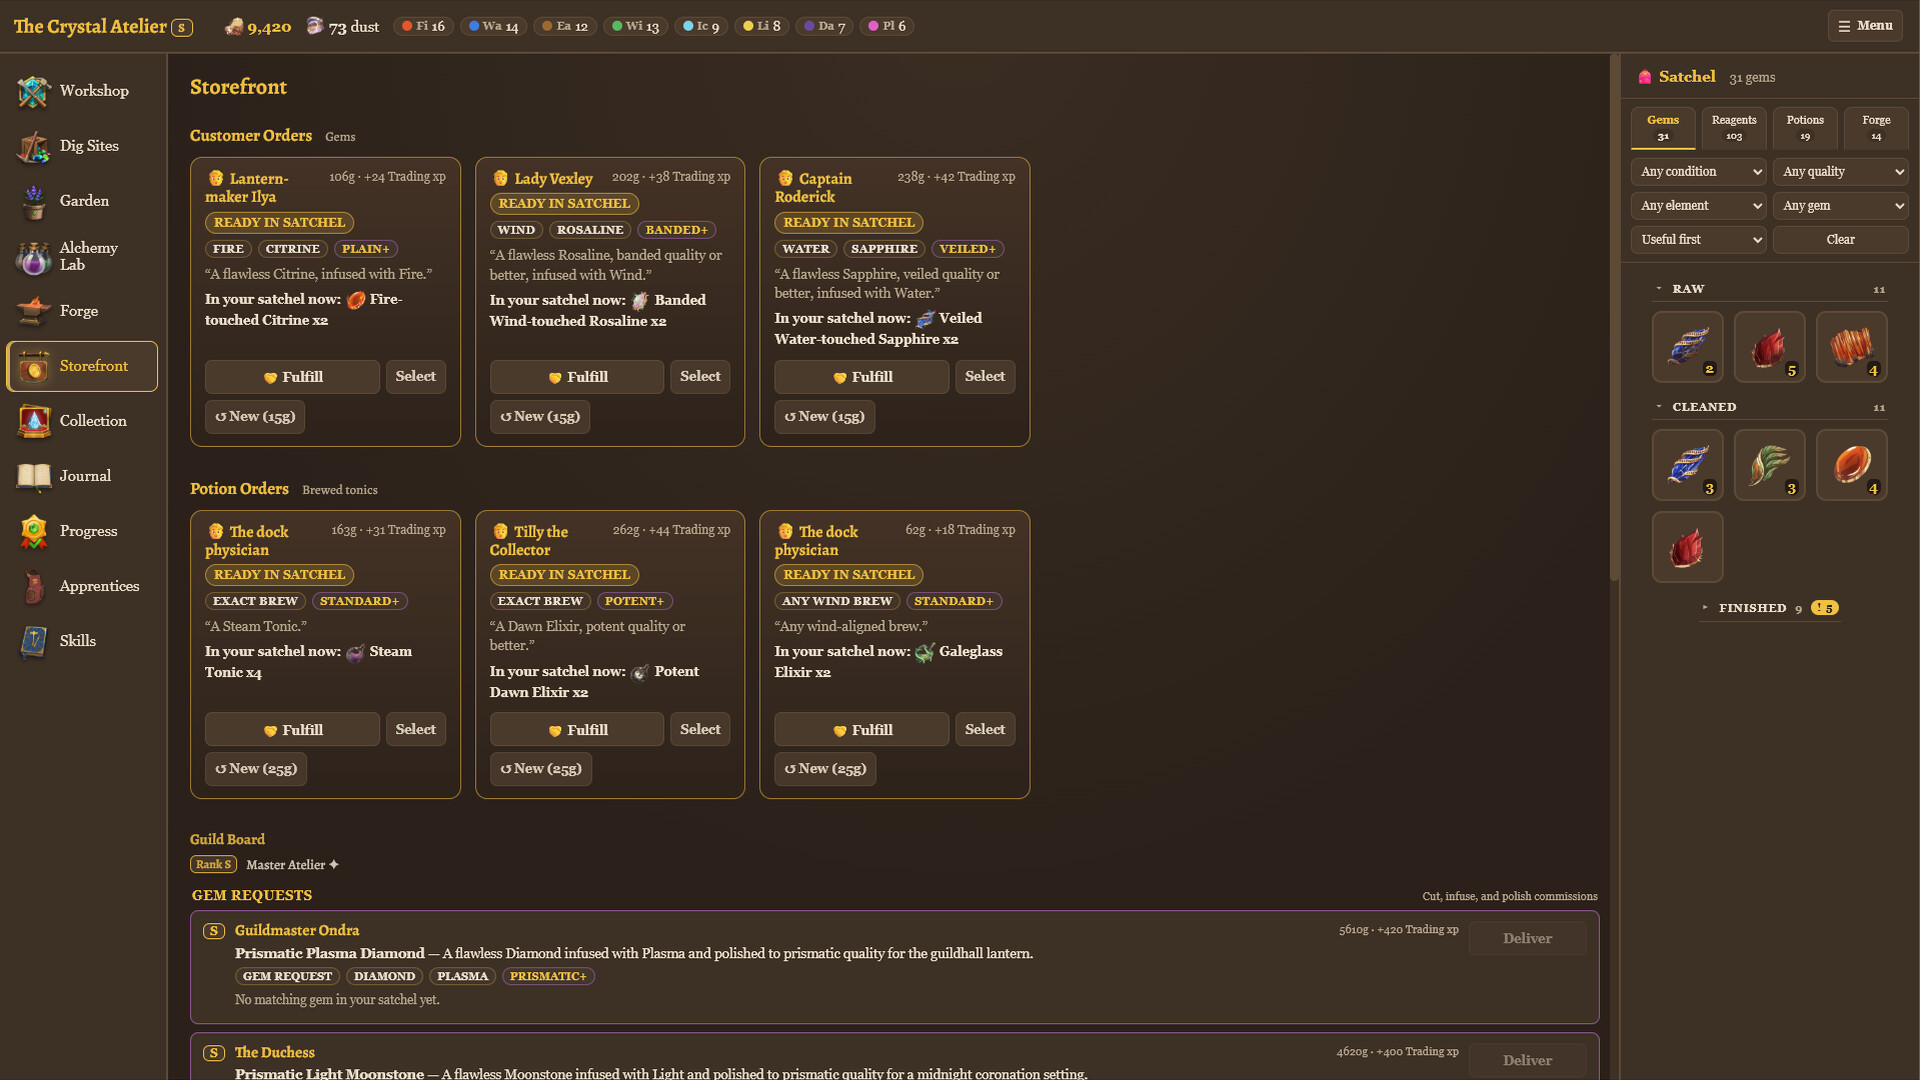
Task: Click Select on the Steam Tonic order
Action: 416,730
